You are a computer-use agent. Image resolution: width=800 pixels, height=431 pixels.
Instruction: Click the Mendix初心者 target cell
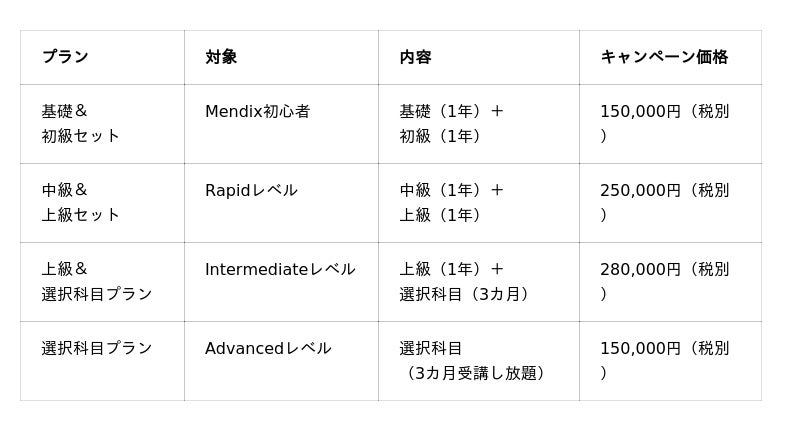282,124
